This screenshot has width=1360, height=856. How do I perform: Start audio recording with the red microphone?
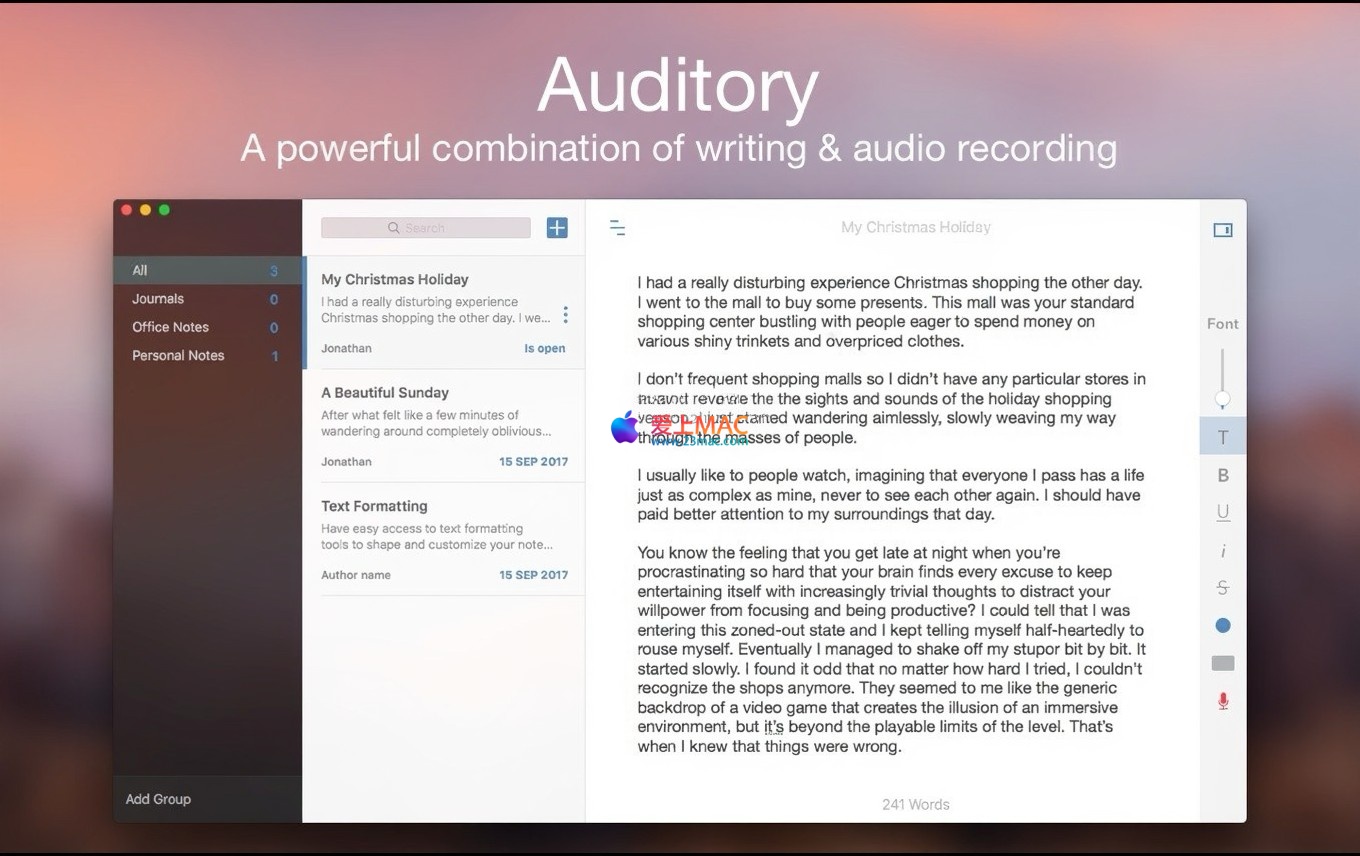coord(1222,701)
